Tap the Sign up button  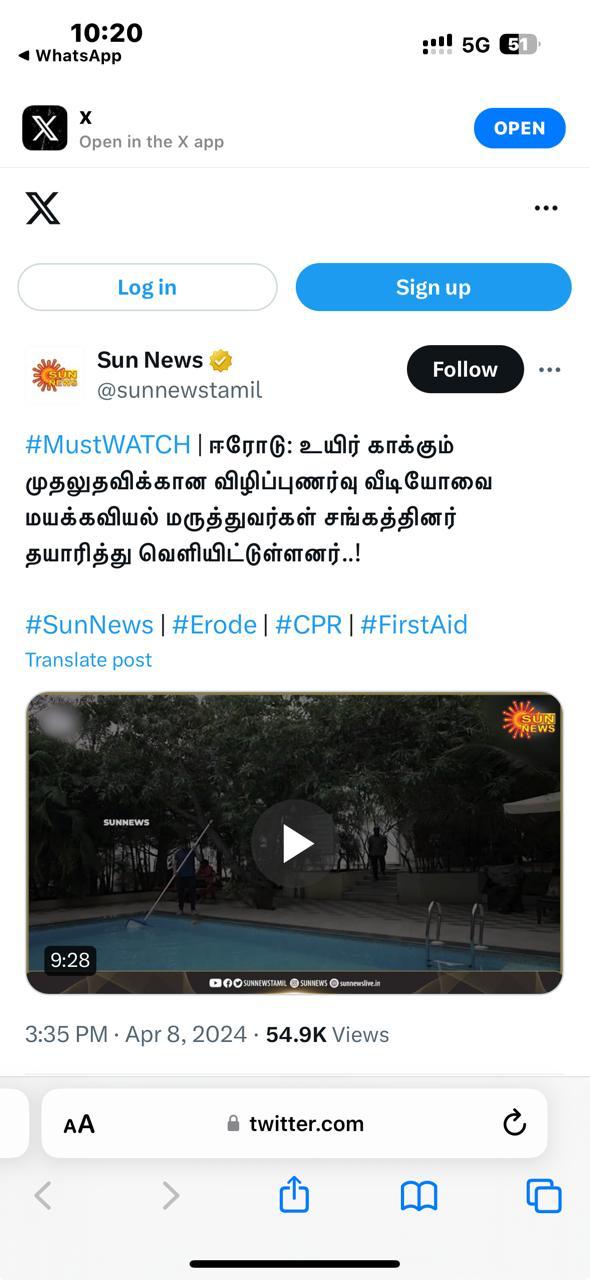[x=433, y=287]
